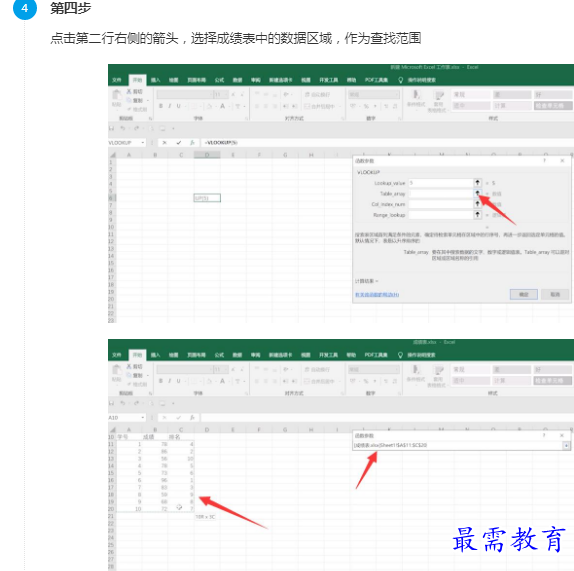Viewport: 574px width, 571px height.
Task: Click the OK (确定) button in the dialog
Action: (524, 294)
